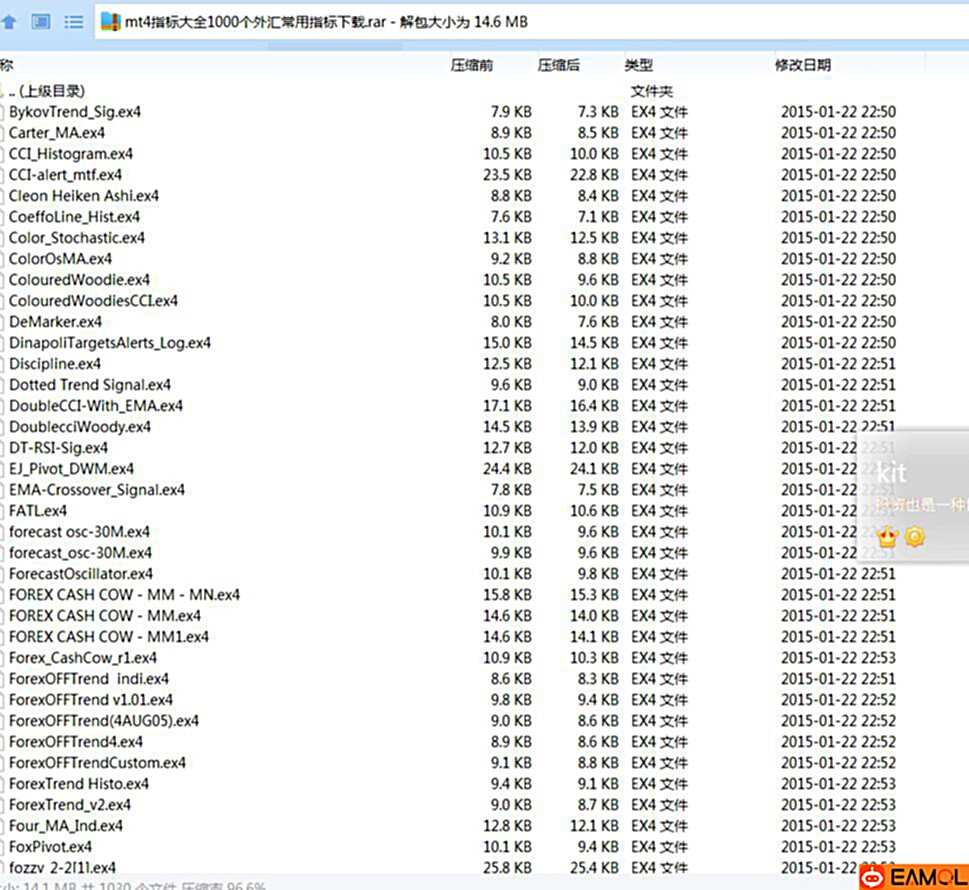Image resolution: width=969 pixels, height=890 pixels.
Task: Sort by the 类型 column header
Action: [638, 65]
